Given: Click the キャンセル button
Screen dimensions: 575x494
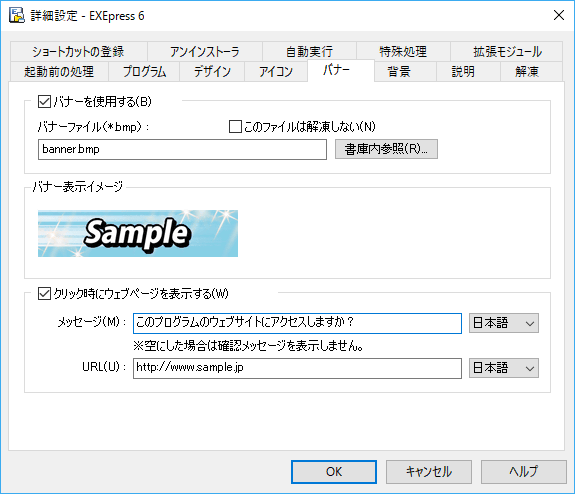Looking at the screenshot, I should click(x=429, y=472).
